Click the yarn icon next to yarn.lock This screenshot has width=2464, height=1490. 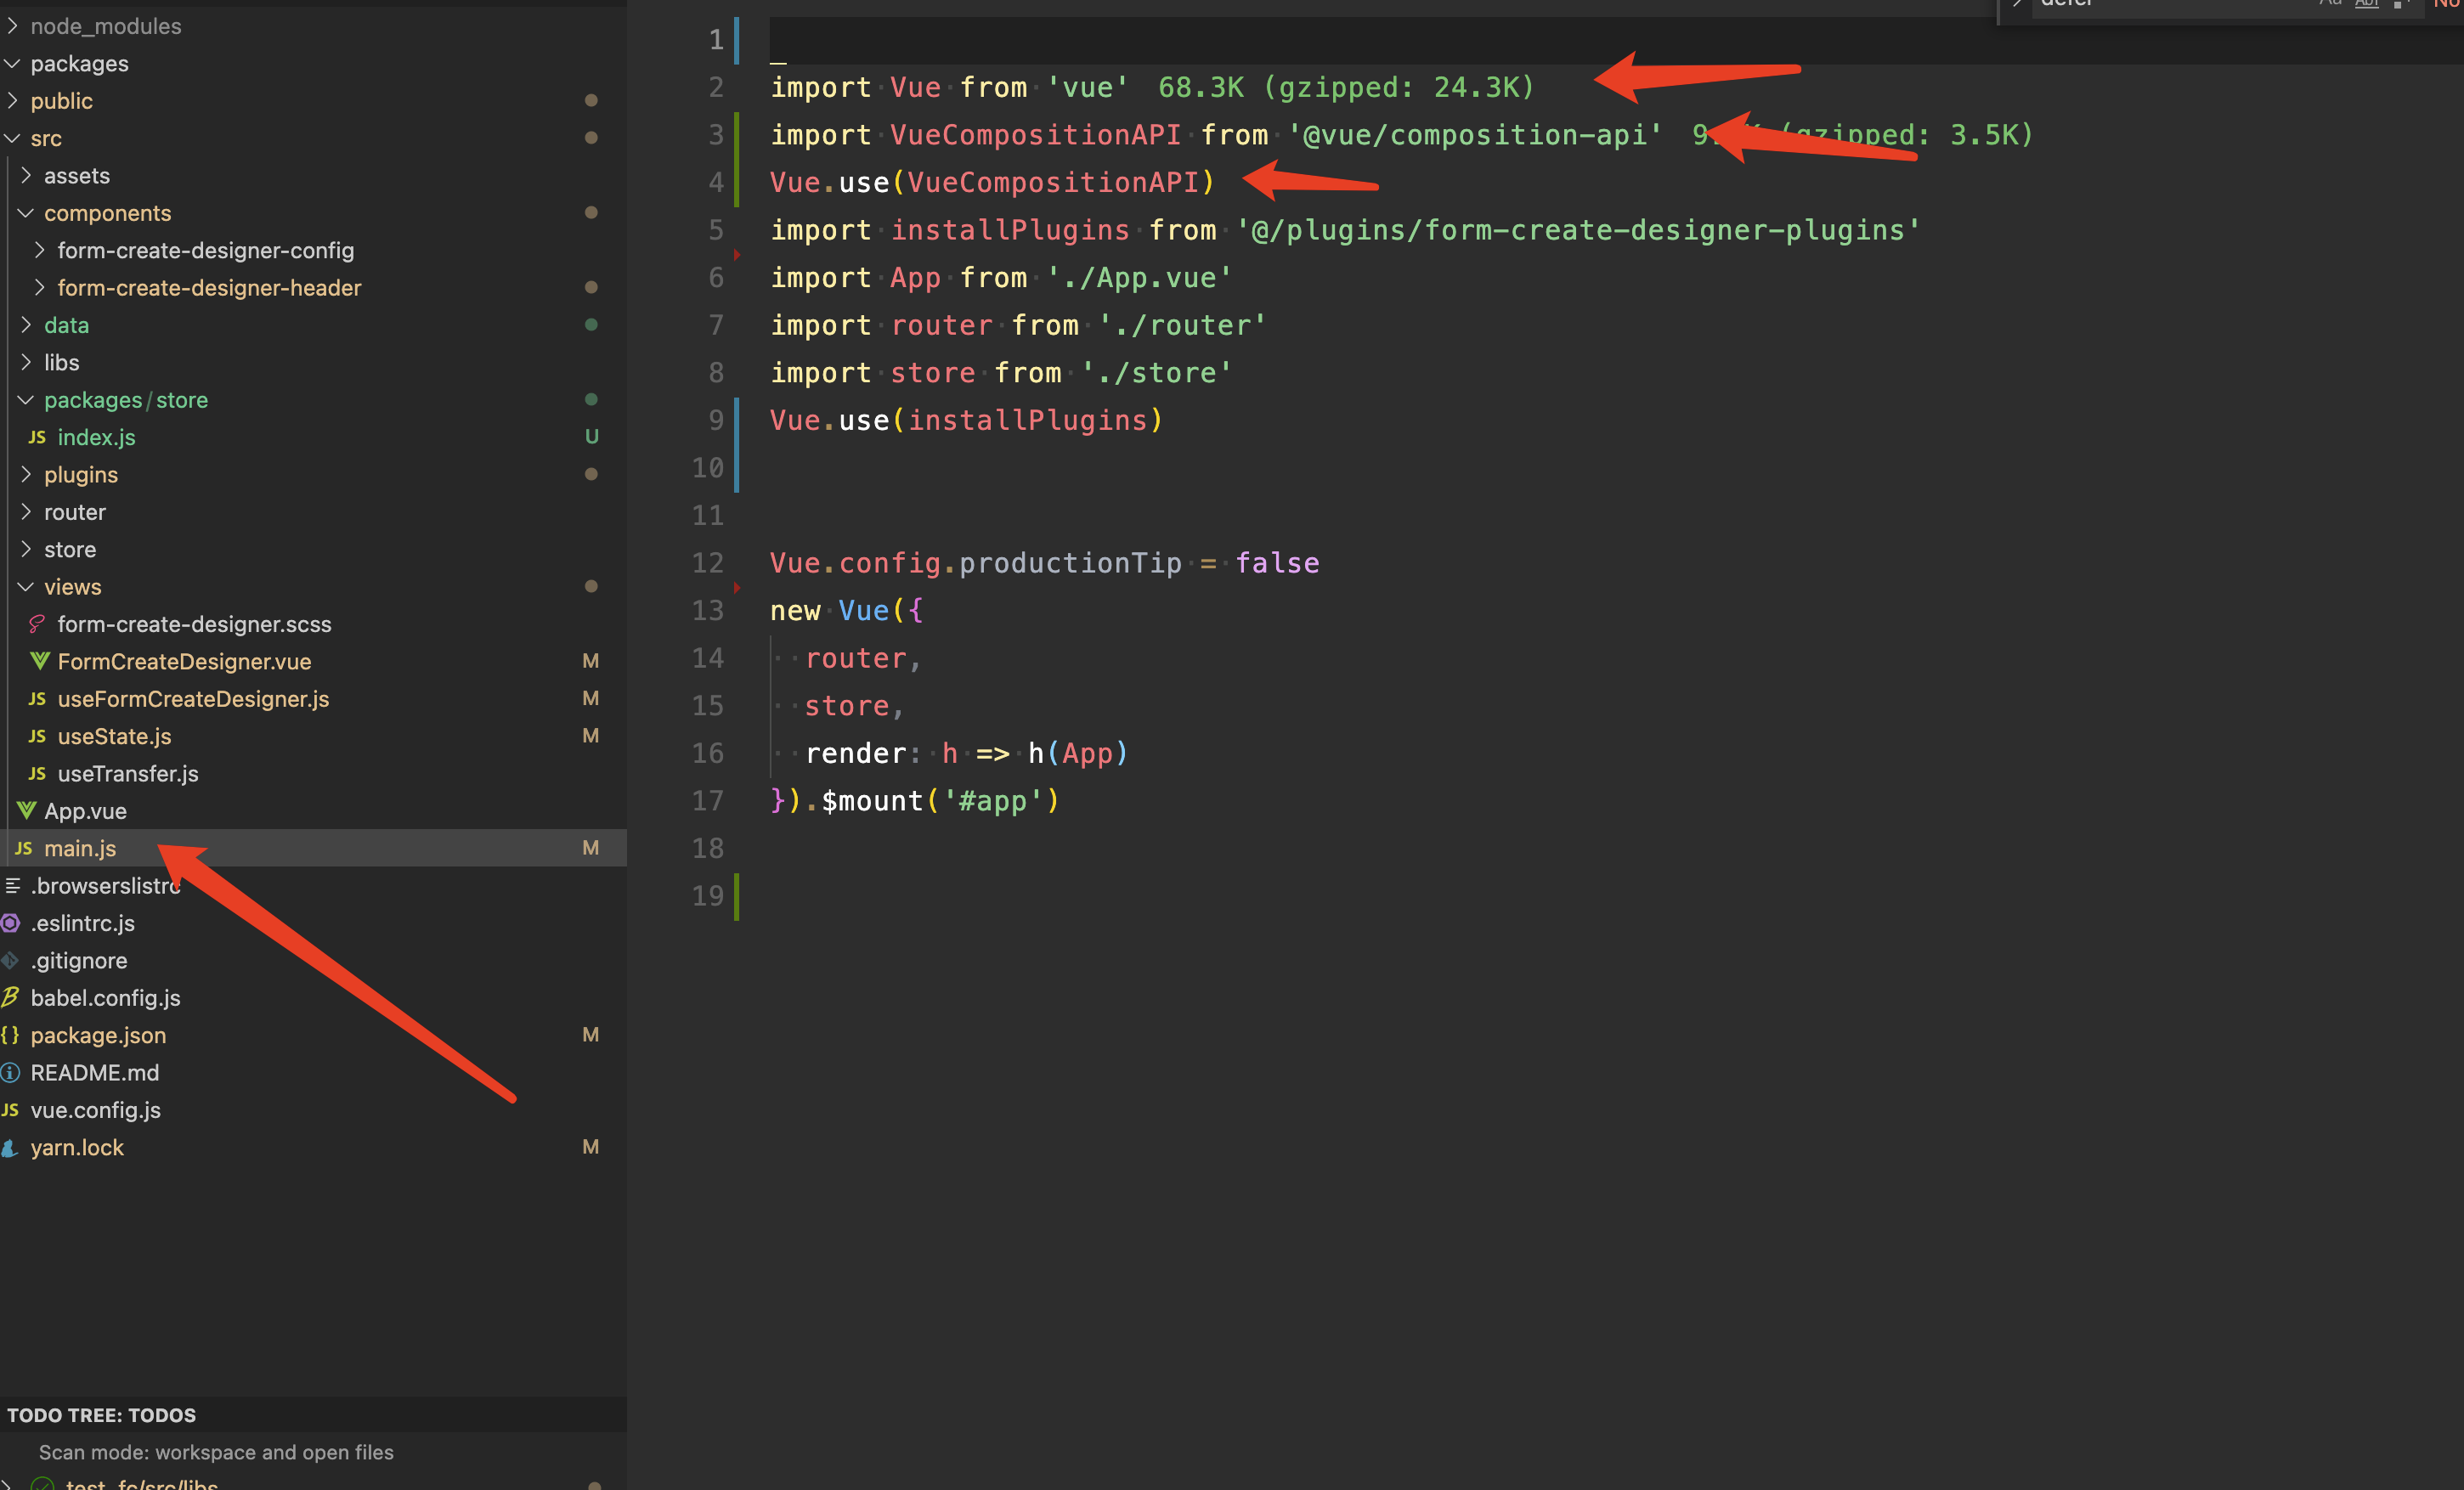[x=10, y=1147]
